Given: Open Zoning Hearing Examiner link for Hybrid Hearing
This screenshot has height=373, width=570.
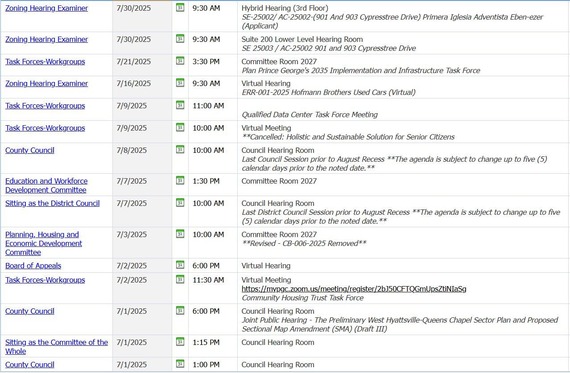Looking at the screenshot, I should click(x=47, y=8).
